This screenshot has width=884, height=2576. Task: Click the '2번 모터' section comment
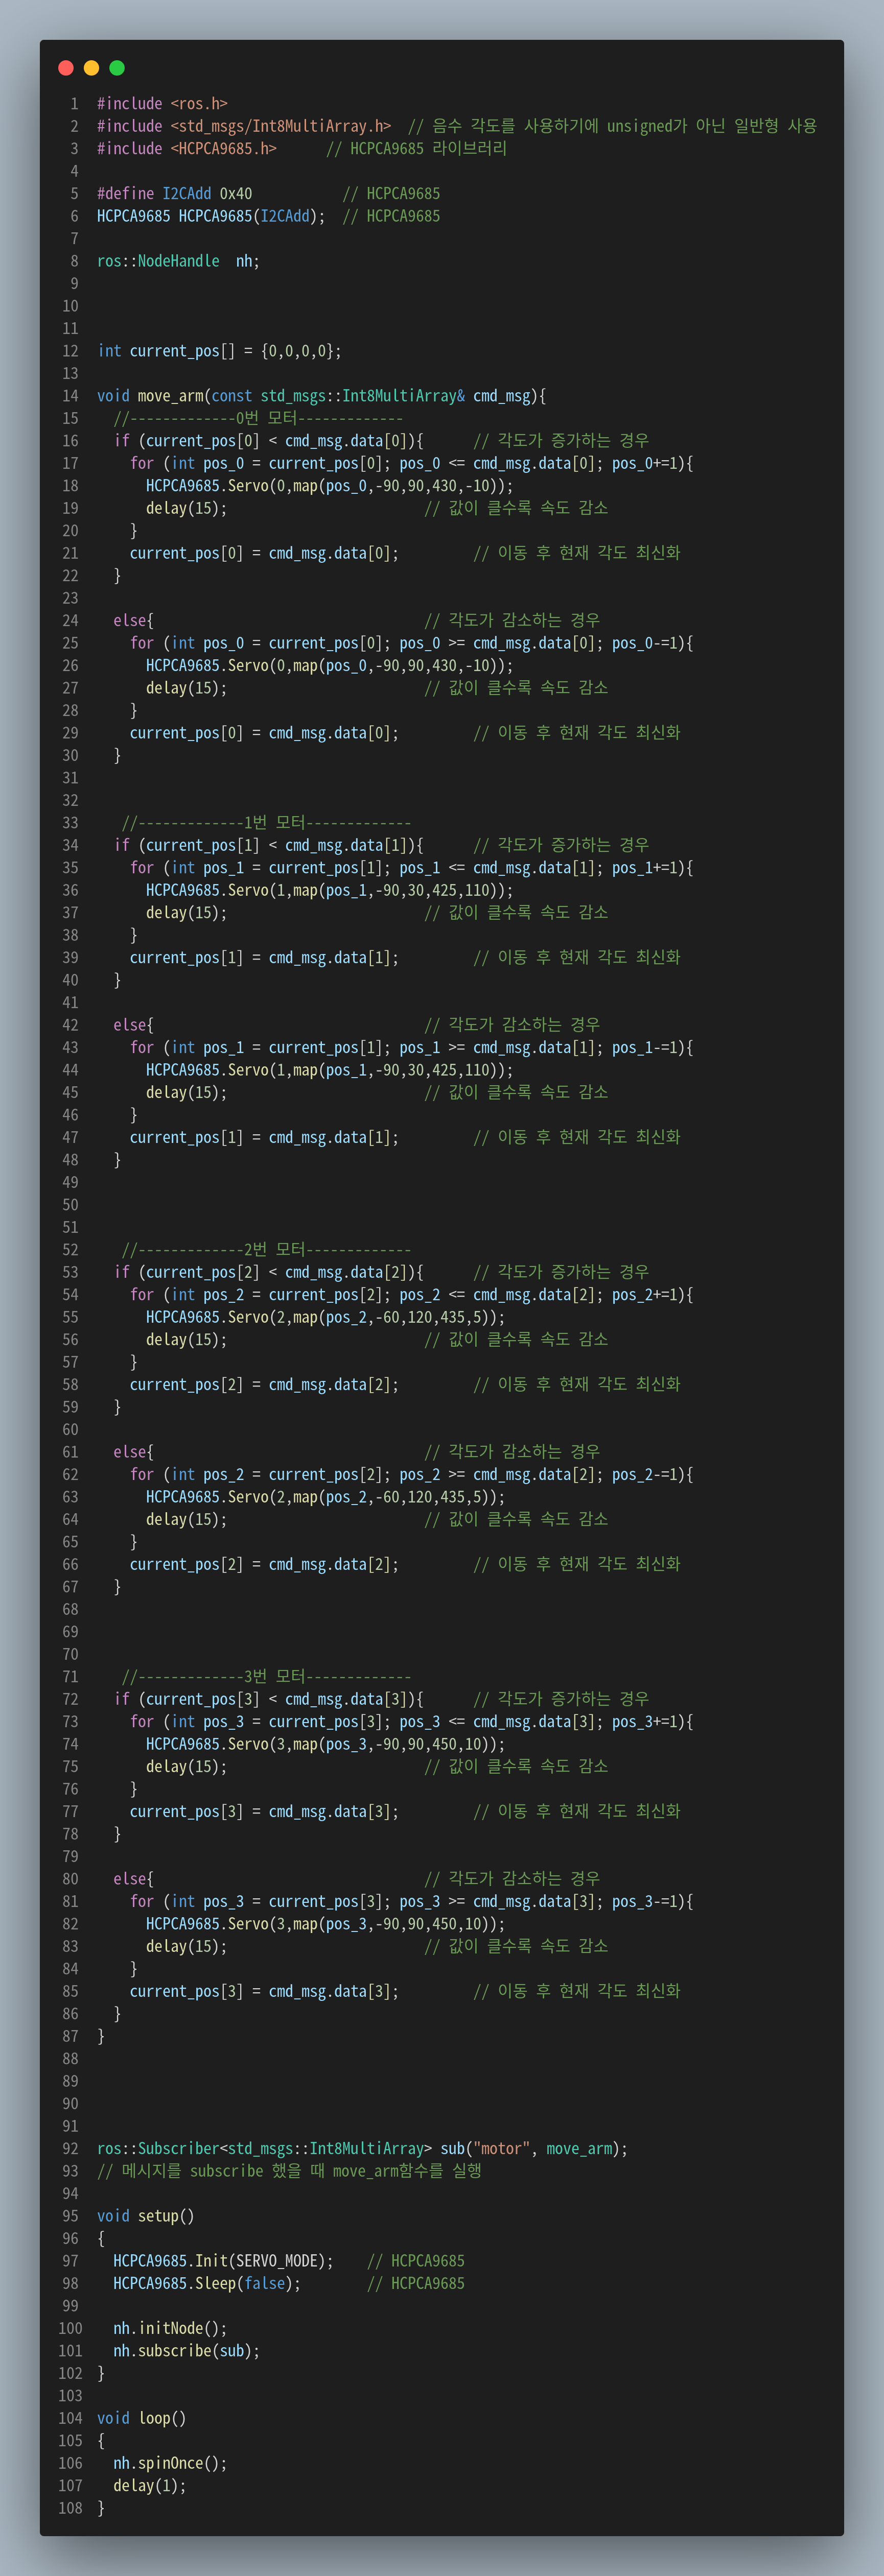pyautogui.click(x=266, y=1250)
